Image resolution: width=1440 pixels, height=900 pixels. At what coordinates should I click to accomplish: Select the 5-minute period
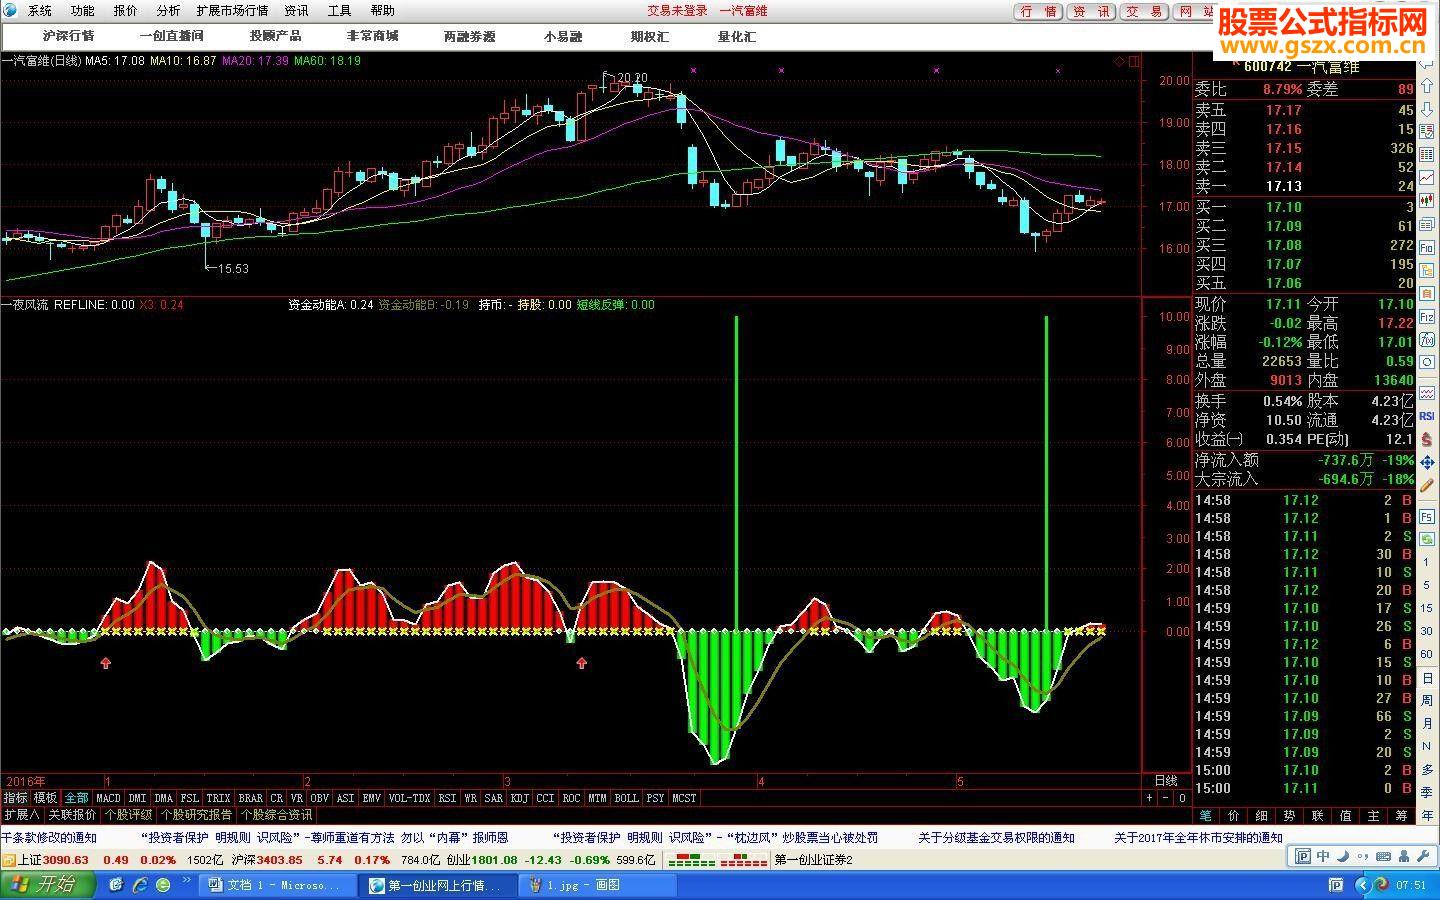tap(1427, 584)
